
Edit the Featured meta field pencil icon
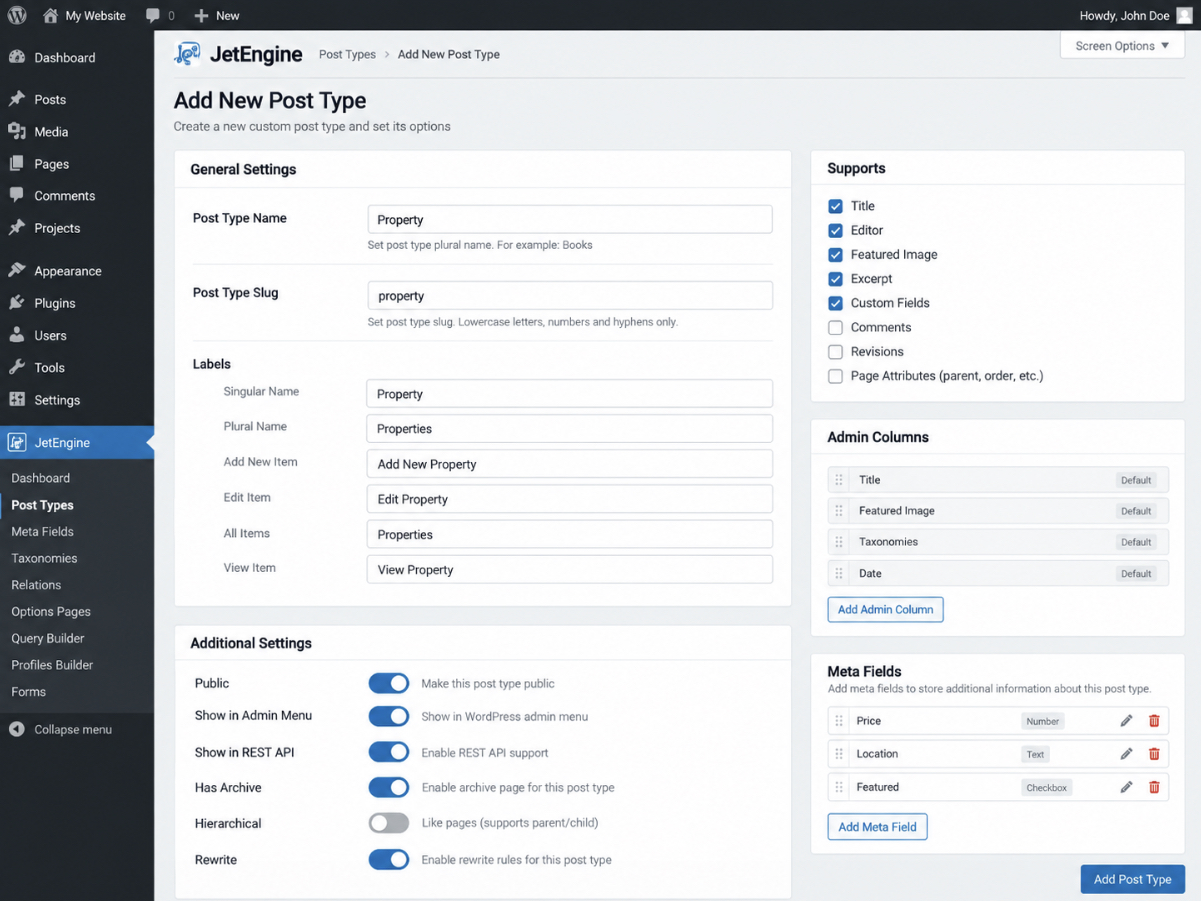click(1126, 787)
